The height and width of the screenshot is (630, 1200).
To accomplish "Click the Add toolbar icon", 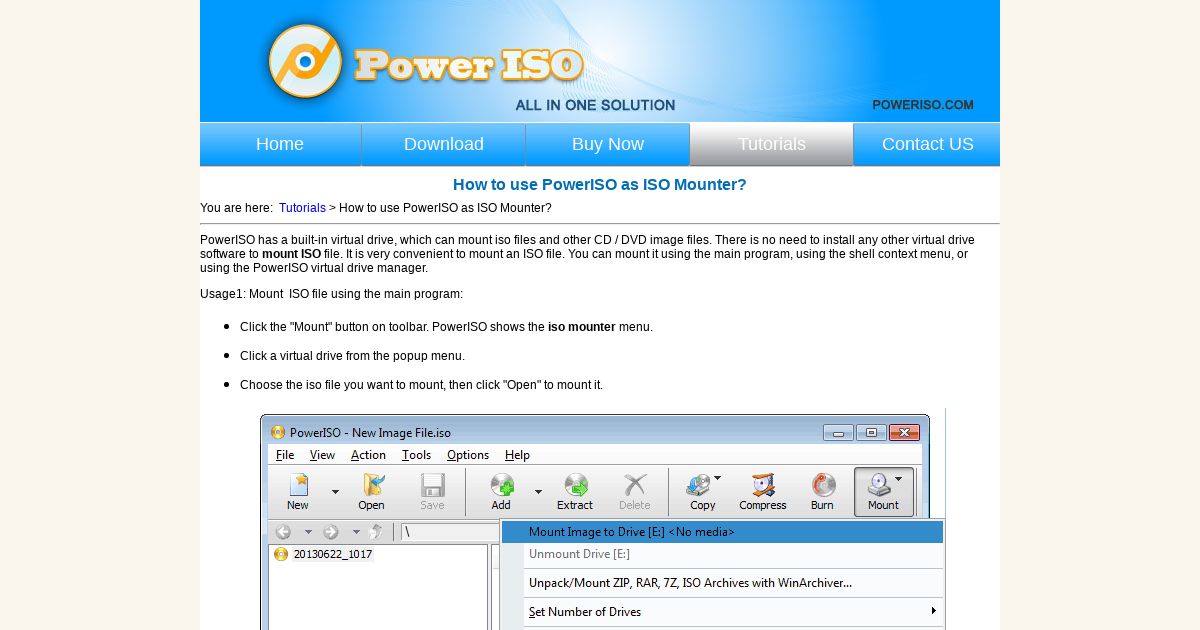I will [x=501, y=486].
